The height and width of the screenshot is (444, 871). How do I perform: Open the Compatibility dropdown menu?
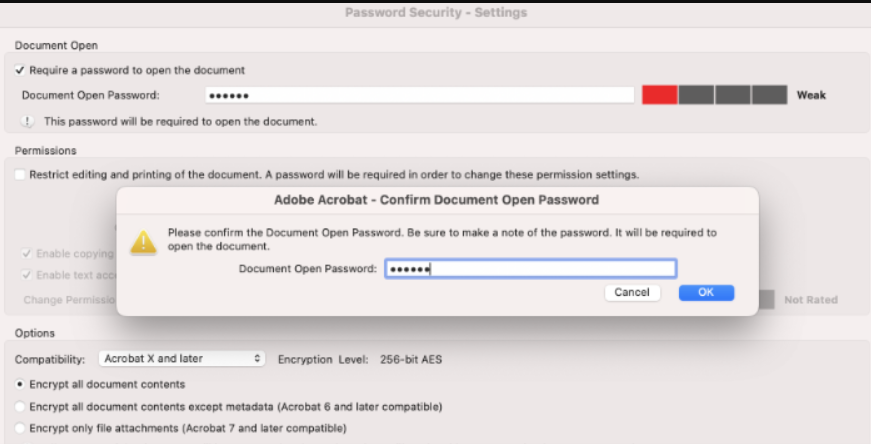(x=181, y=358)
